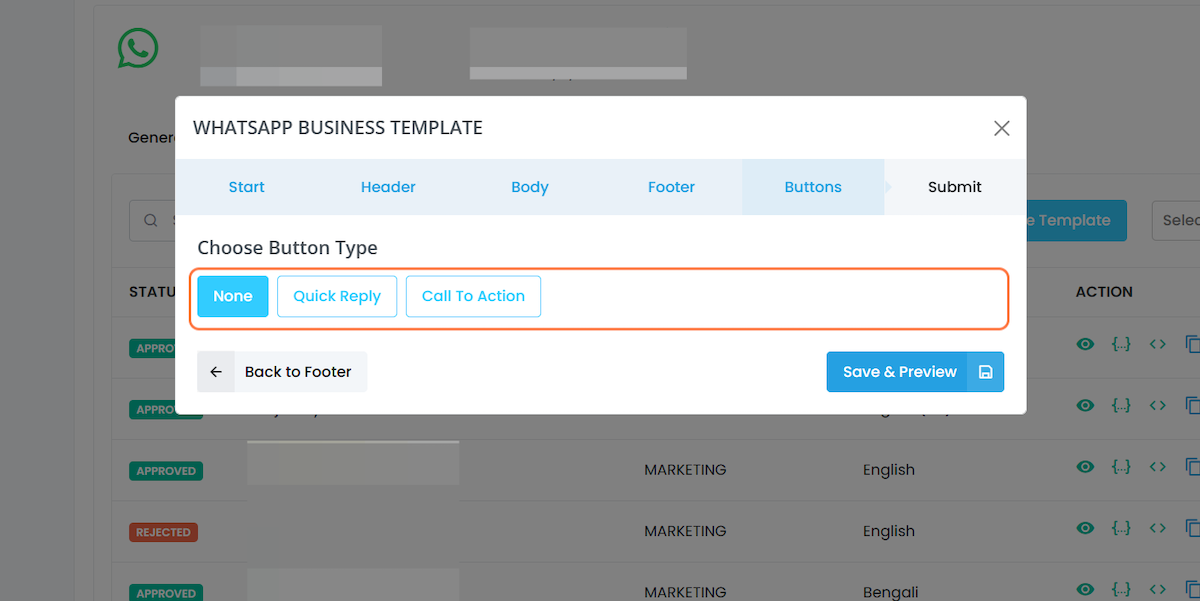Preview the APPROVED English MARKETING template eye icon

(1085, 466)
